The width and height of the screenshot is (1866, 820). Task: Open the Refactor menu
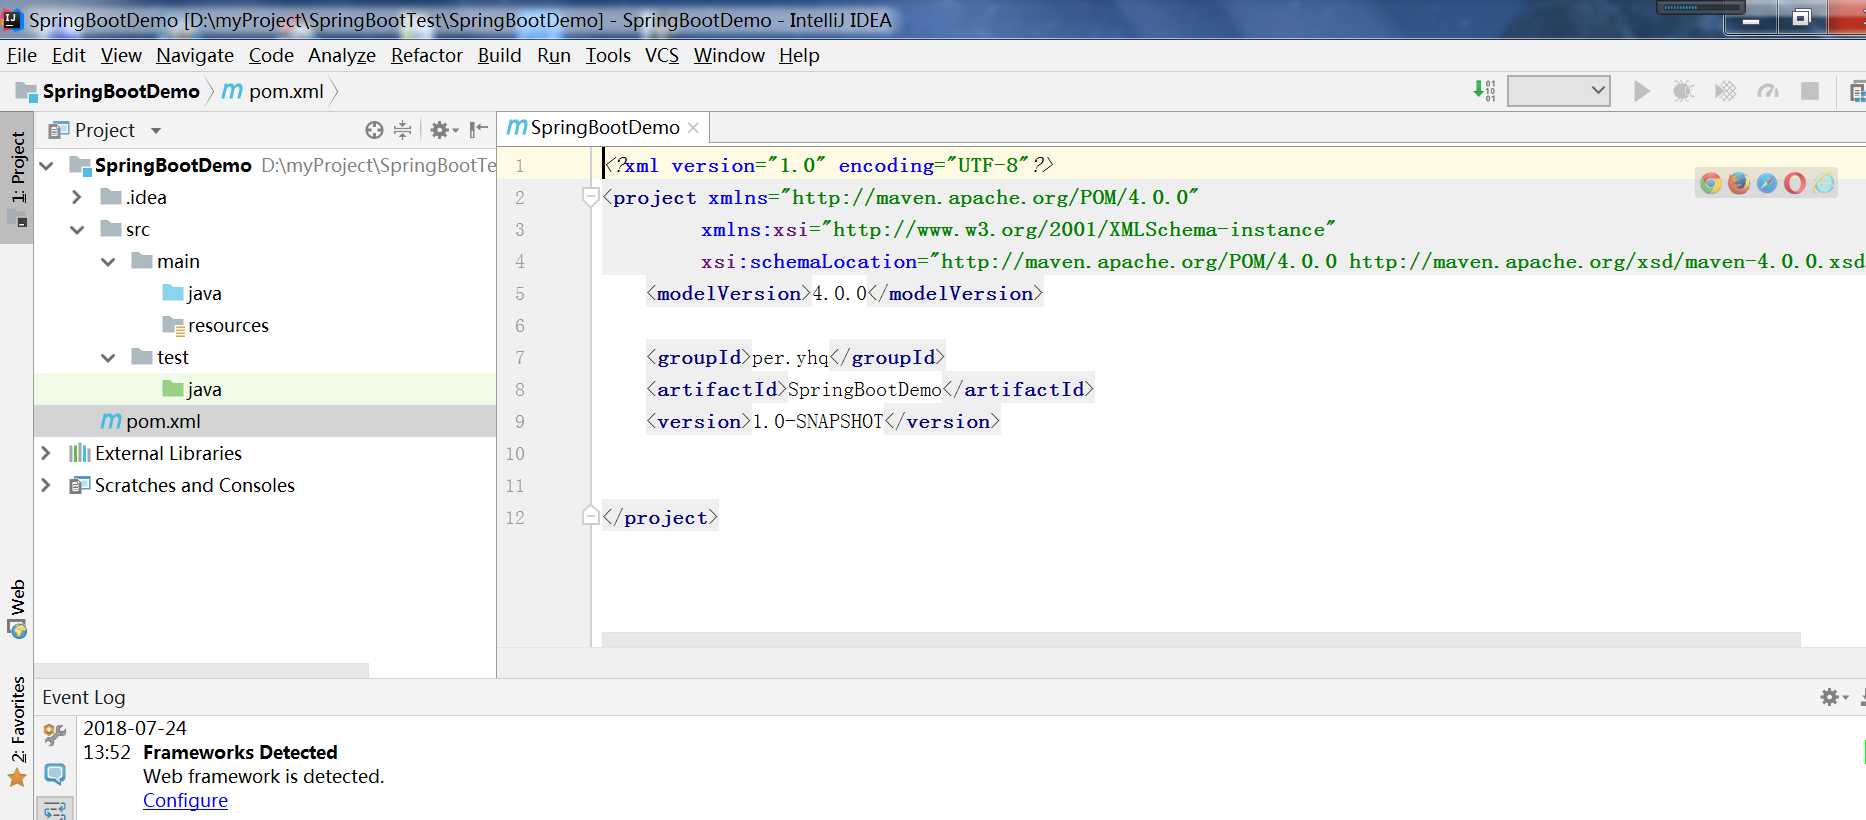(427, 55)
